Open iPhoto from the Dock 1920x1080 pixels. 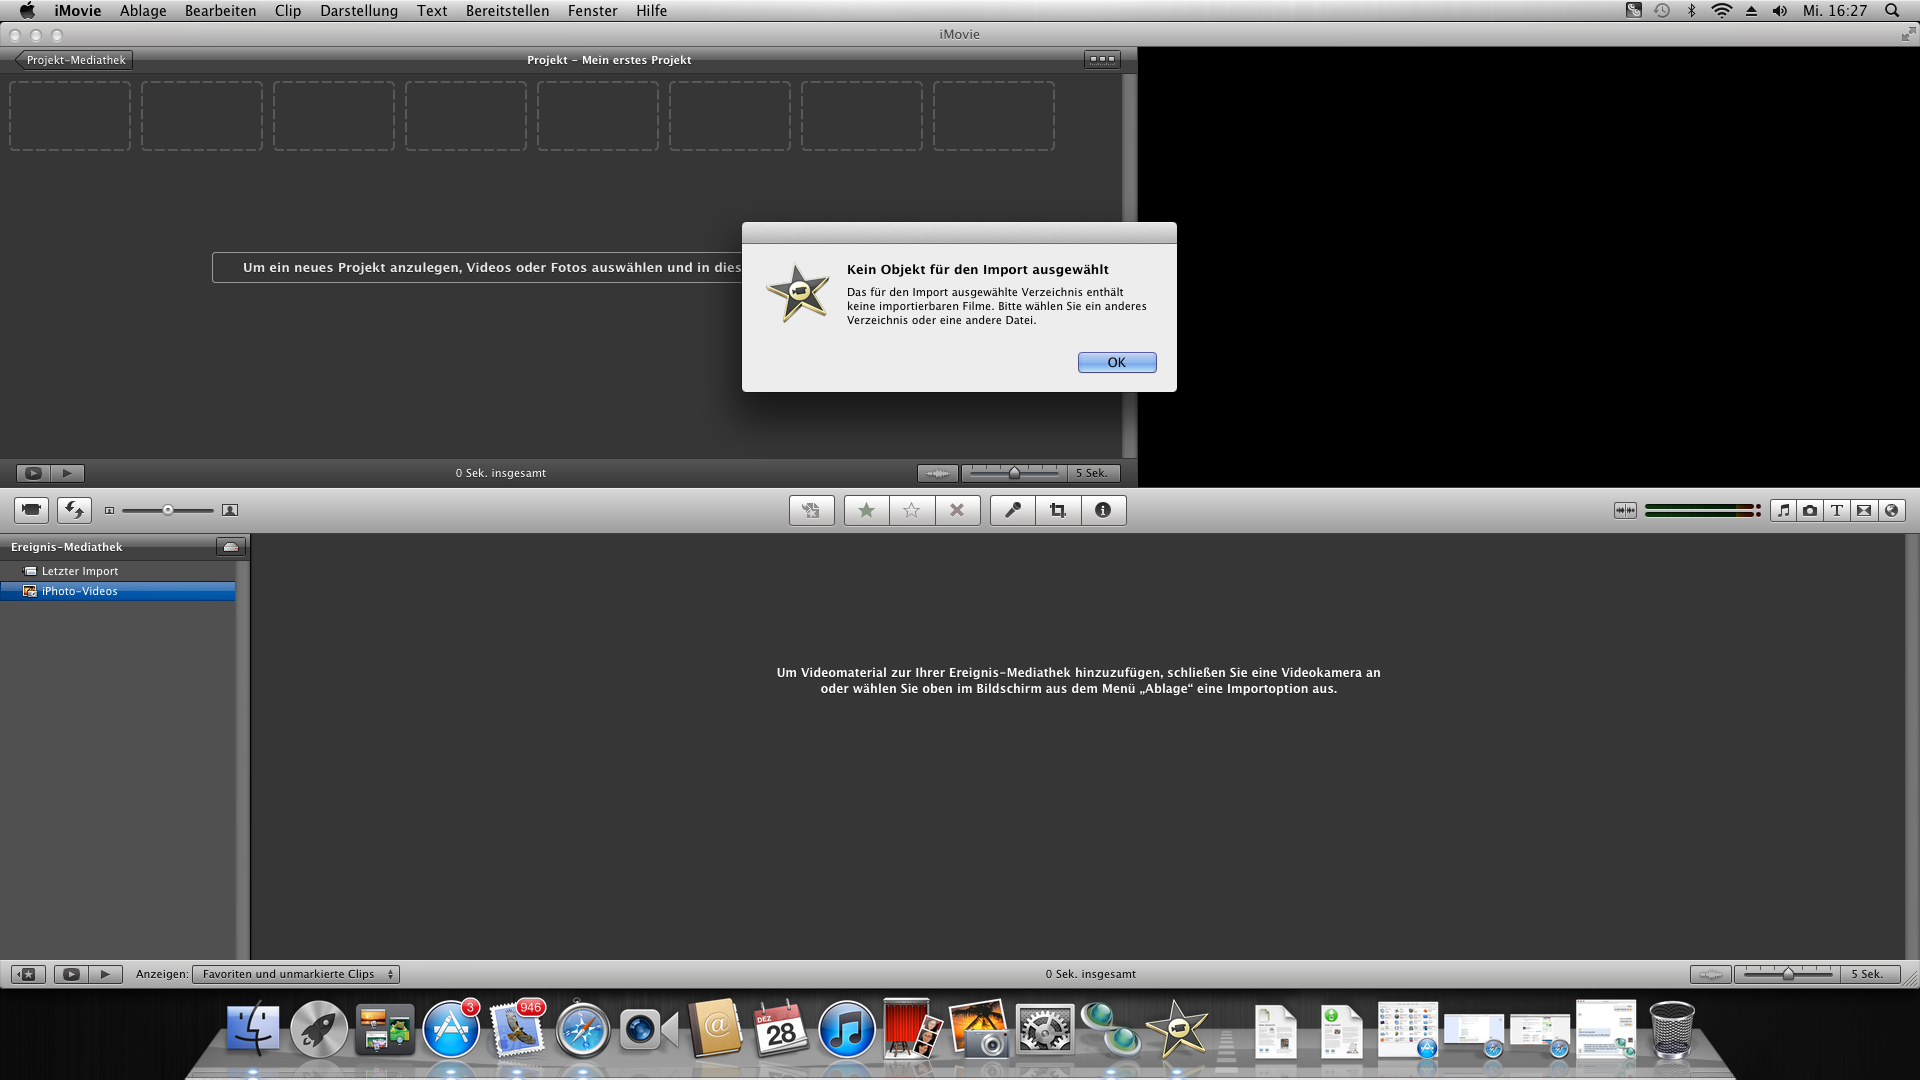tap(979, 1030)
